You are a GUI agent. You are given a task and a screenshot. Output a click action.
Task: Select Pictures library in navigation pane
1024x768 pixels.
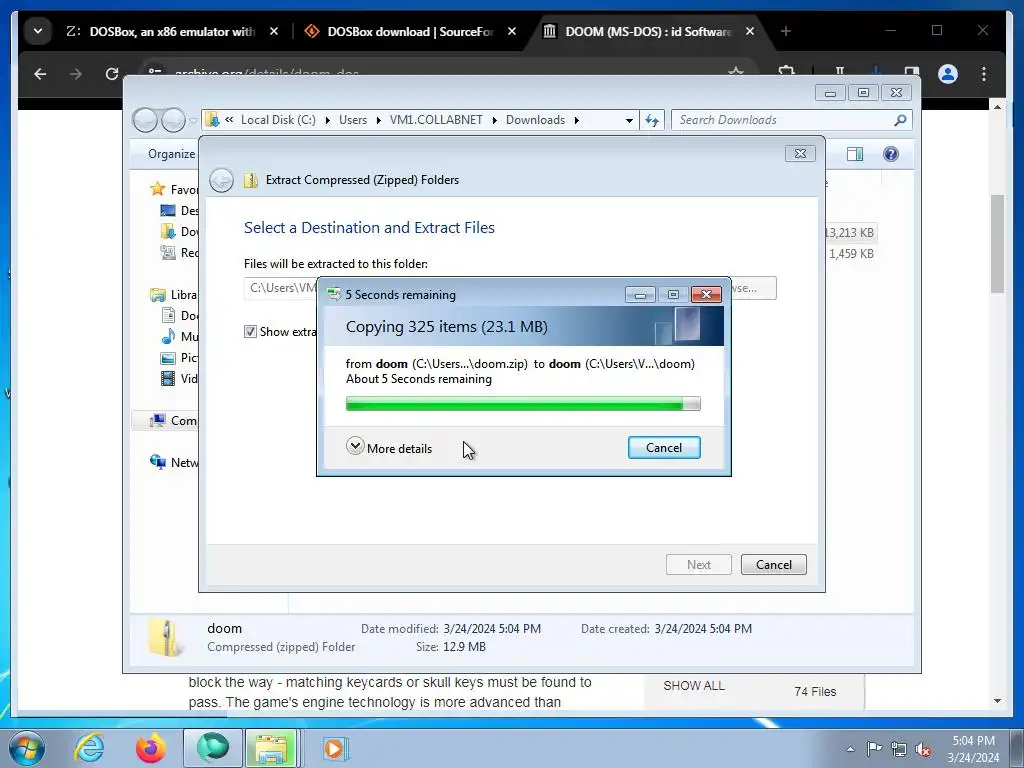(x=180, y=357)
